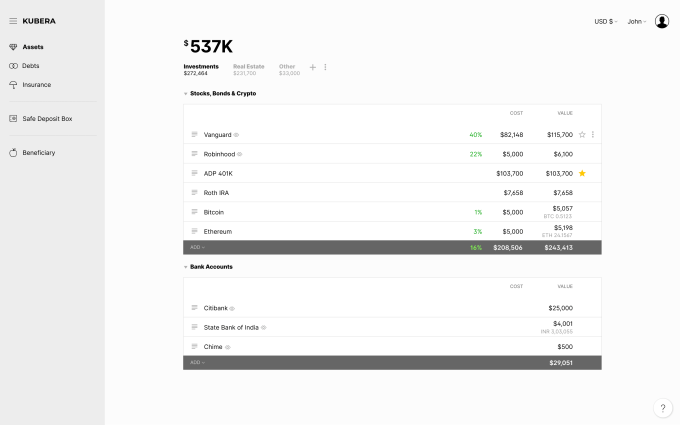
Task: Click Chime value $500
Action: tap(565, 347)
